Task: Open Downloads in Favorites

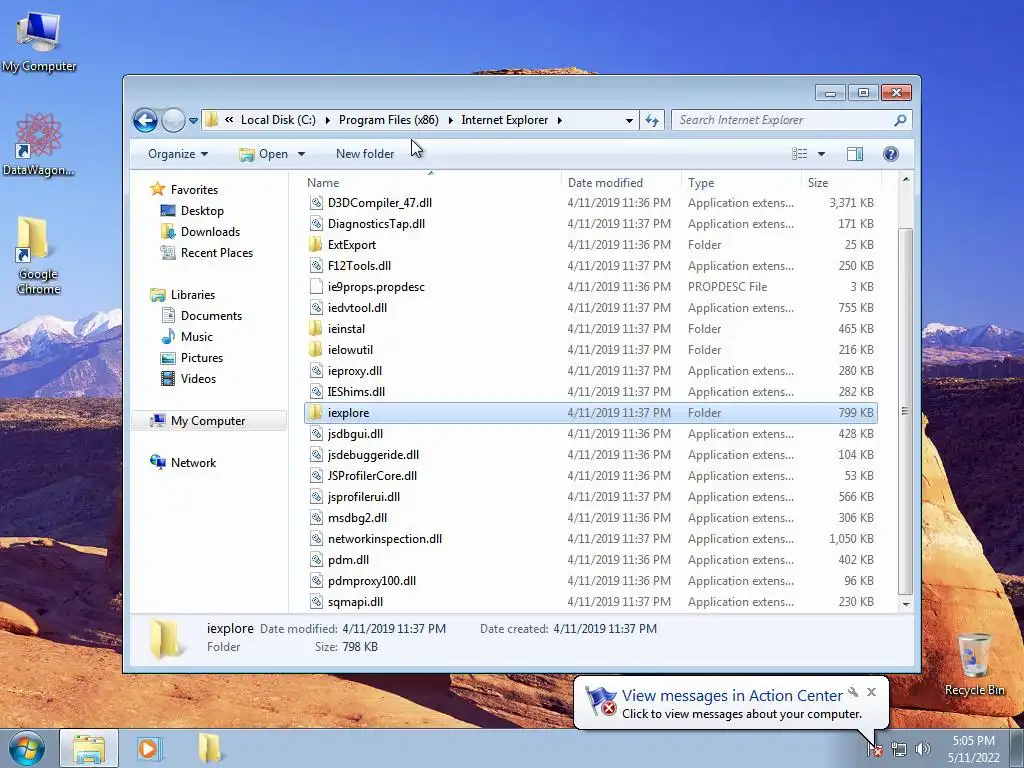Action: tap(210, 232)
